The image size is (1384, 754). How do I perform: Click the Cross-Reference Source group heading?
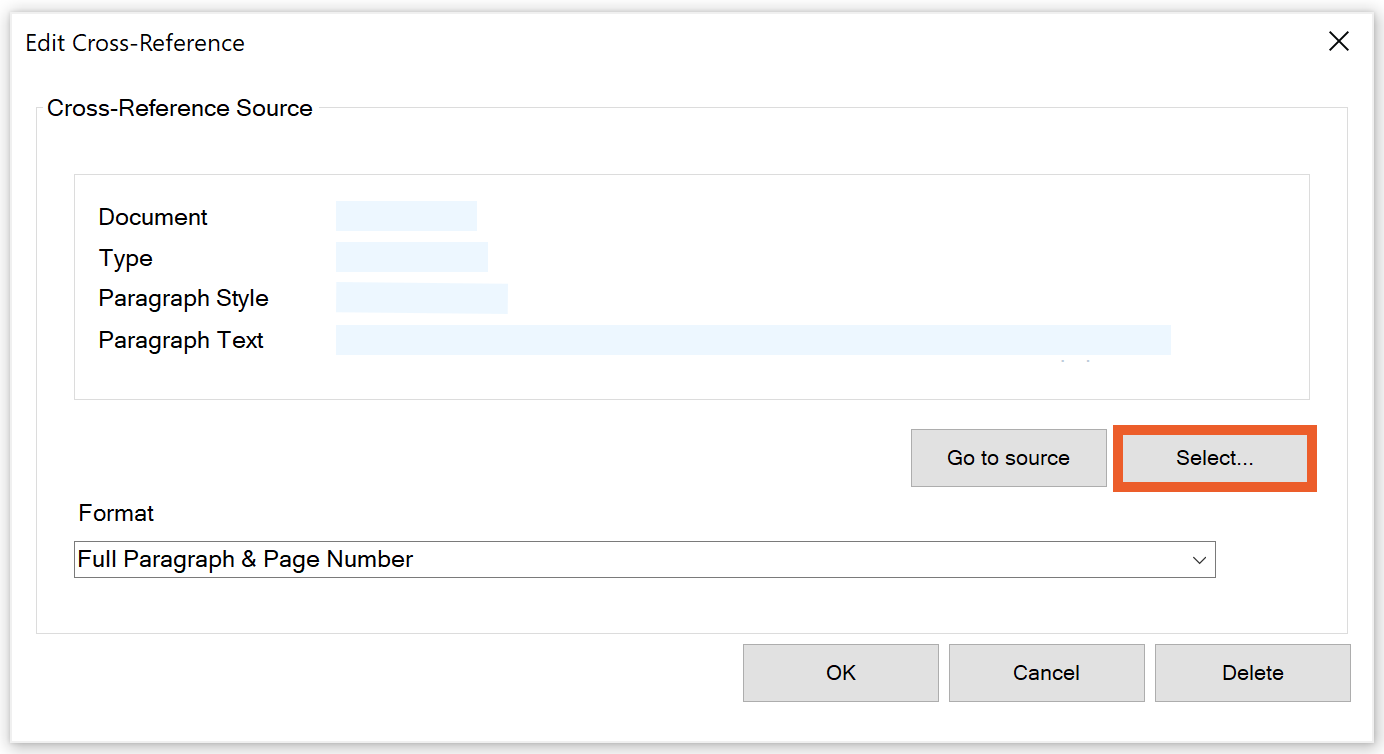(180, 108)
